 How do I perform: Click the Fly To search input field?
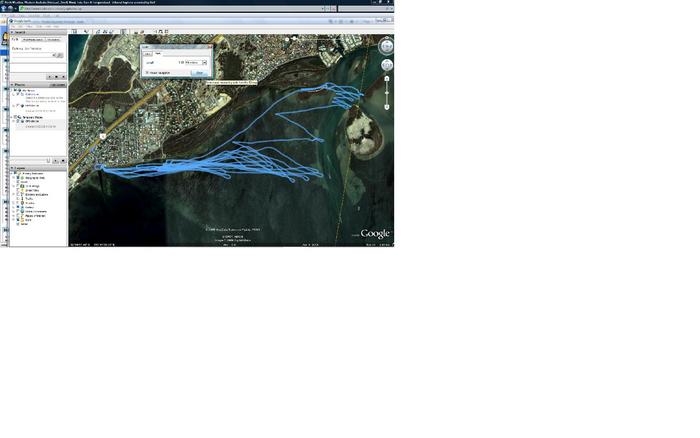(33, 55)
